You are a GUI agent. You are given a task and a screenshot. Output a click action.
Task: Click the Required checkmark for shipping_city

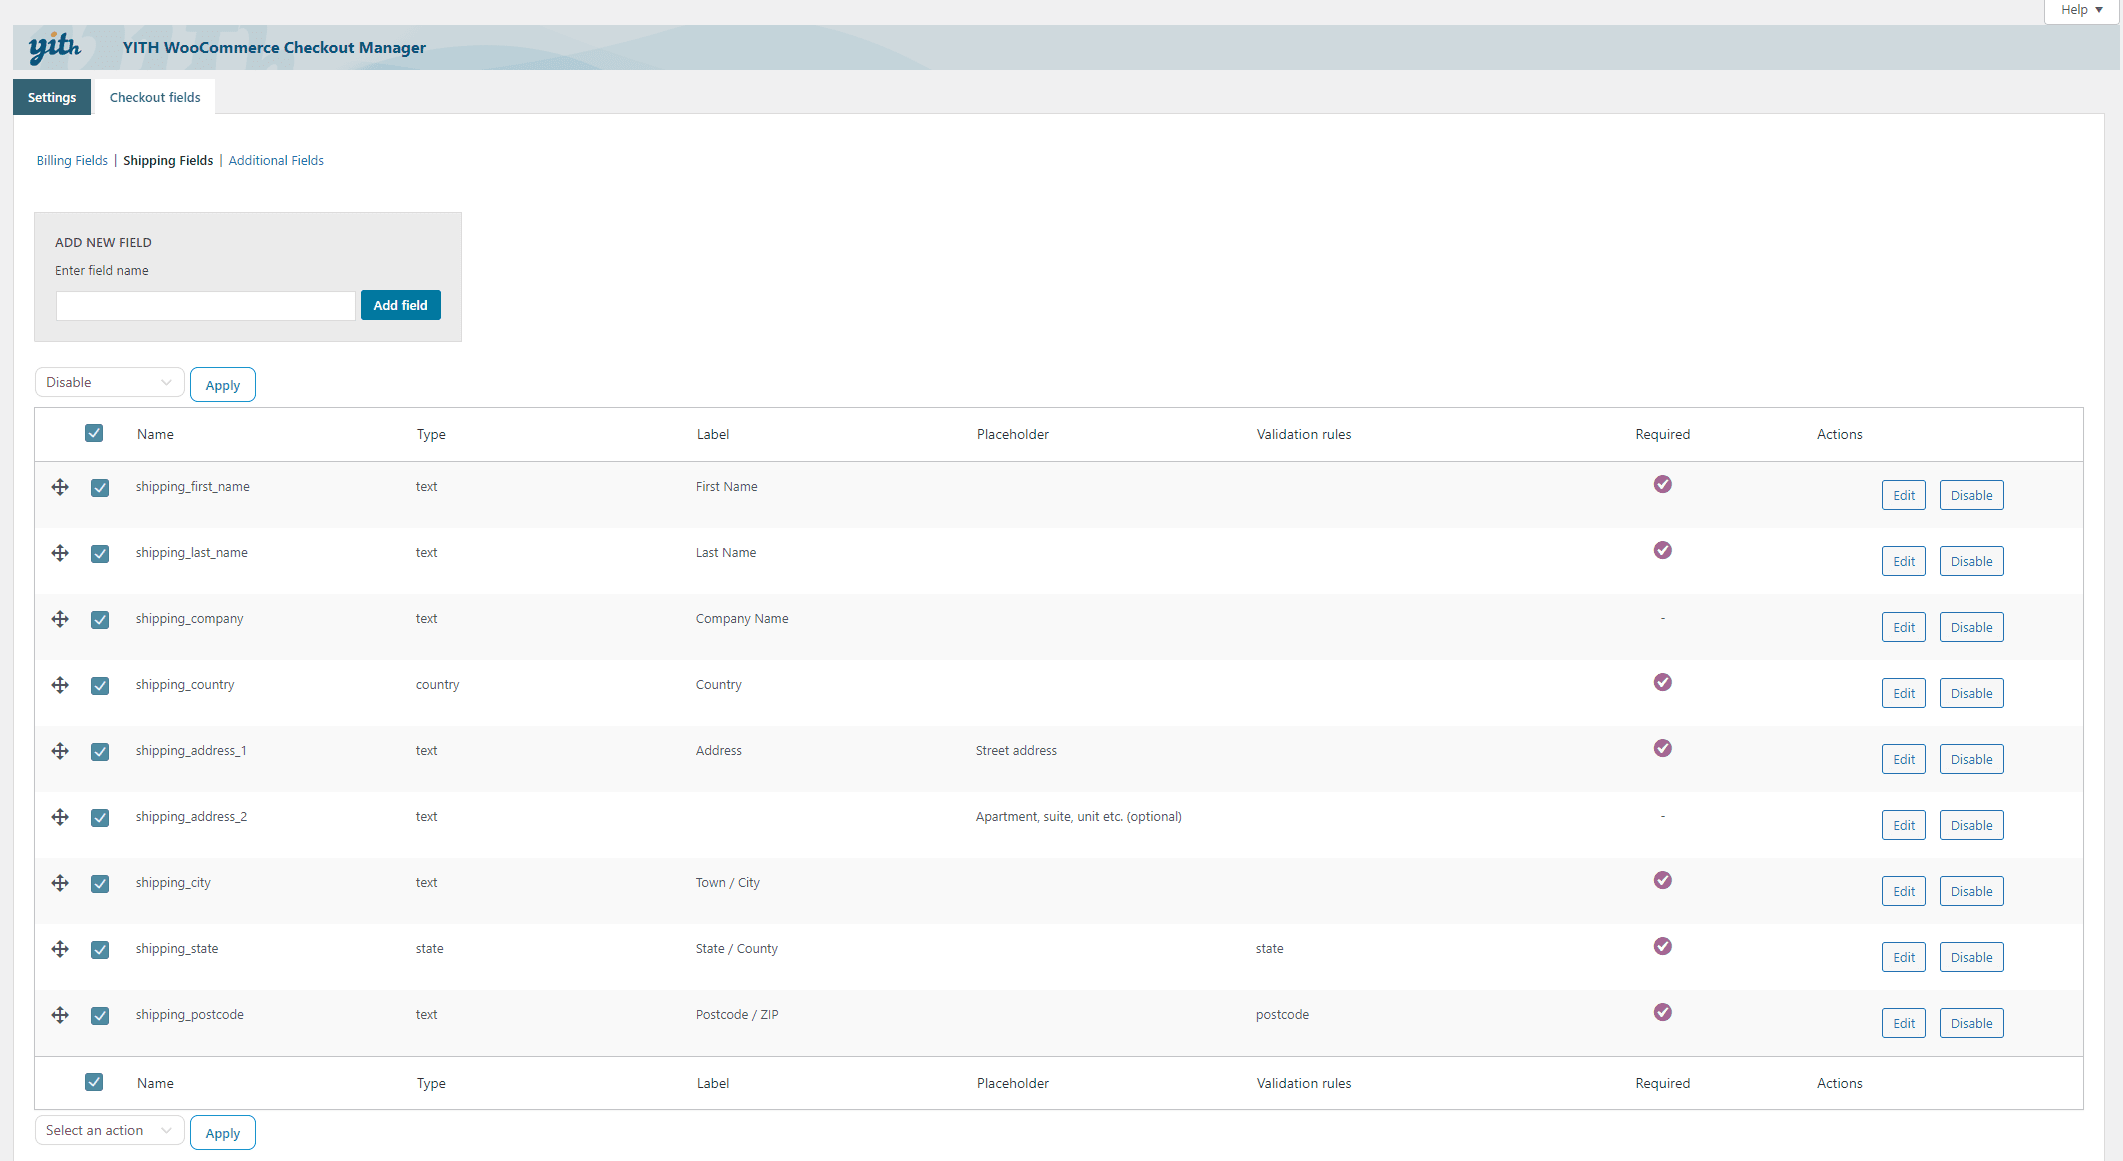(x=1663, y=880)
